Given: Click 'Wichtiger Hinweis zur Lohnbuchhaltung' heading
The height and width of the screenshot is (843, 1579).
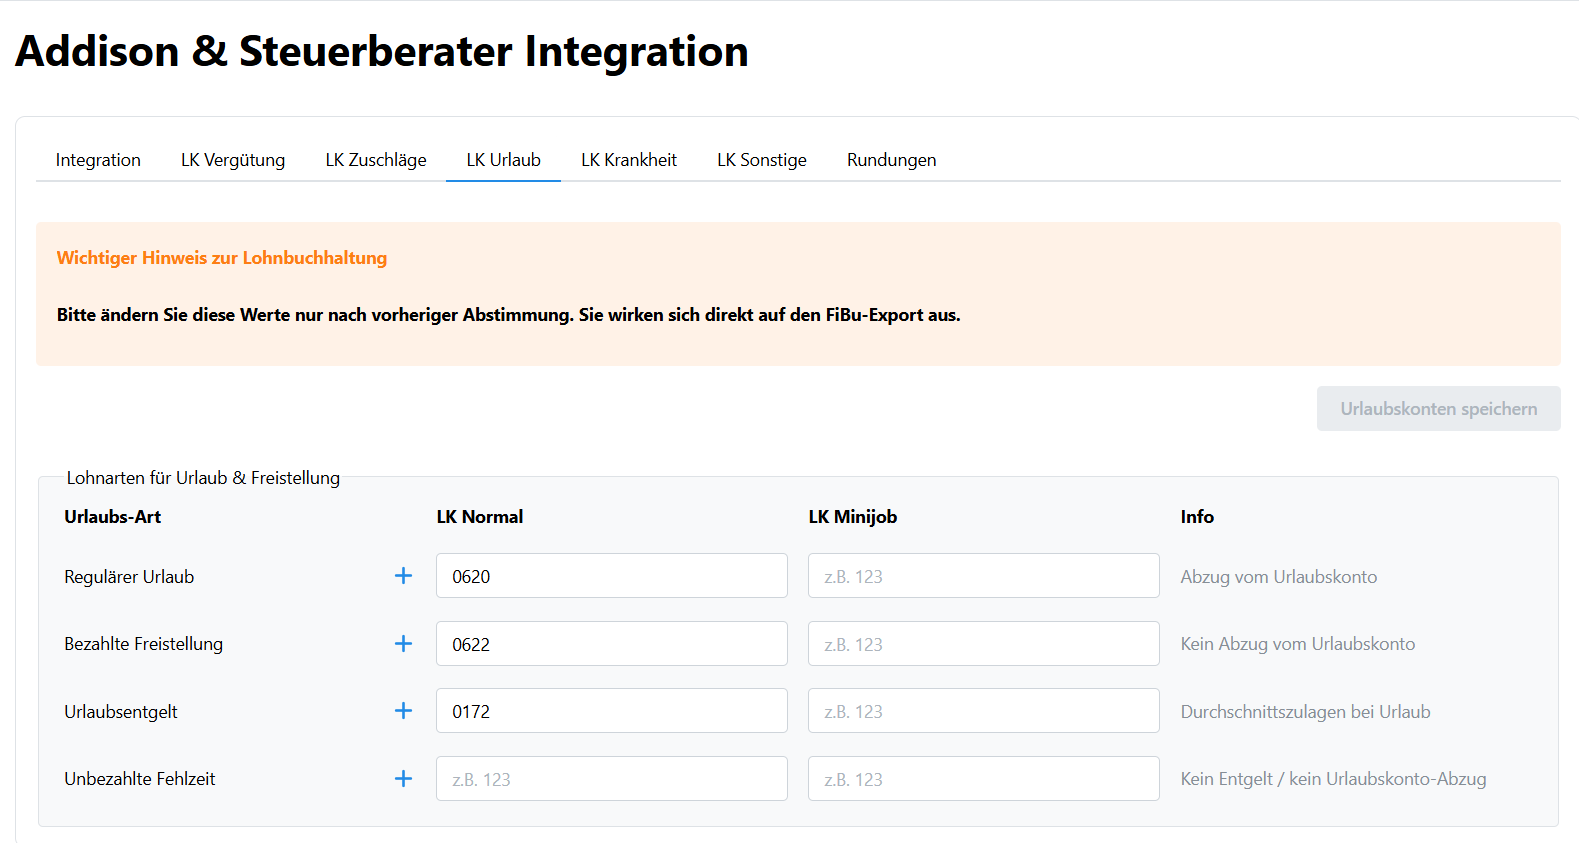Looking at the screenshot, I should [222, 258].
